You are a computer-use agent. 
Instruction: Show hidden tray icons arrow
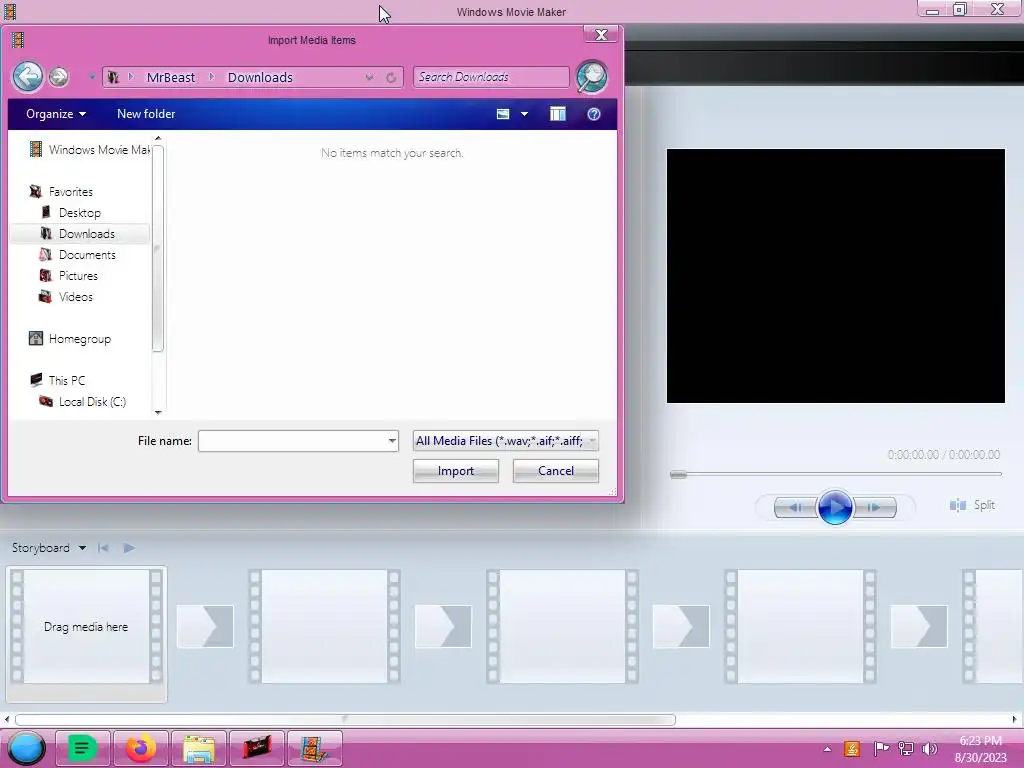tap(827, 749)
